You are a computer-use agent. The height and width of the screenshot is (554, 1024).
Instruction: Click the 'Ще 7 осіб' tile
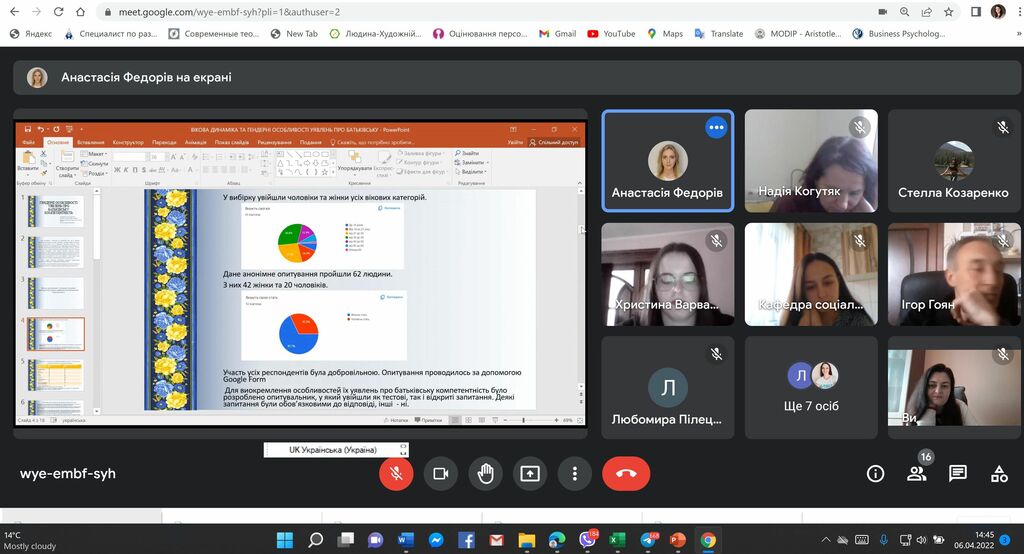pos(811,387)
